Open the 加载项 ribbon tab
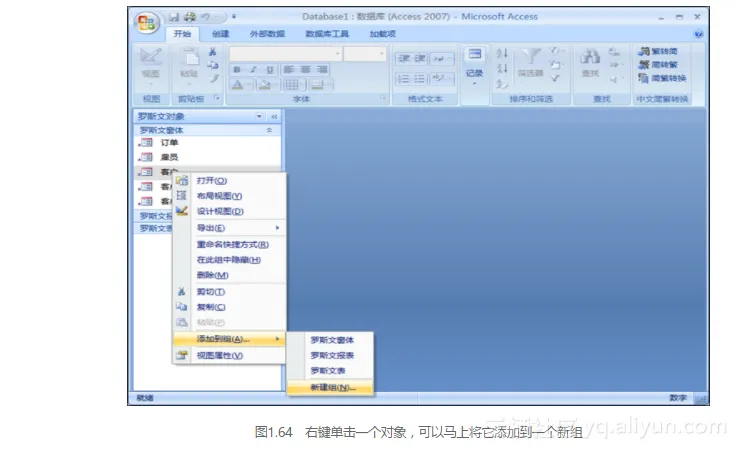The width and height of the screenshot is (738, 450). pyautogui.click(x=382, y=34)
